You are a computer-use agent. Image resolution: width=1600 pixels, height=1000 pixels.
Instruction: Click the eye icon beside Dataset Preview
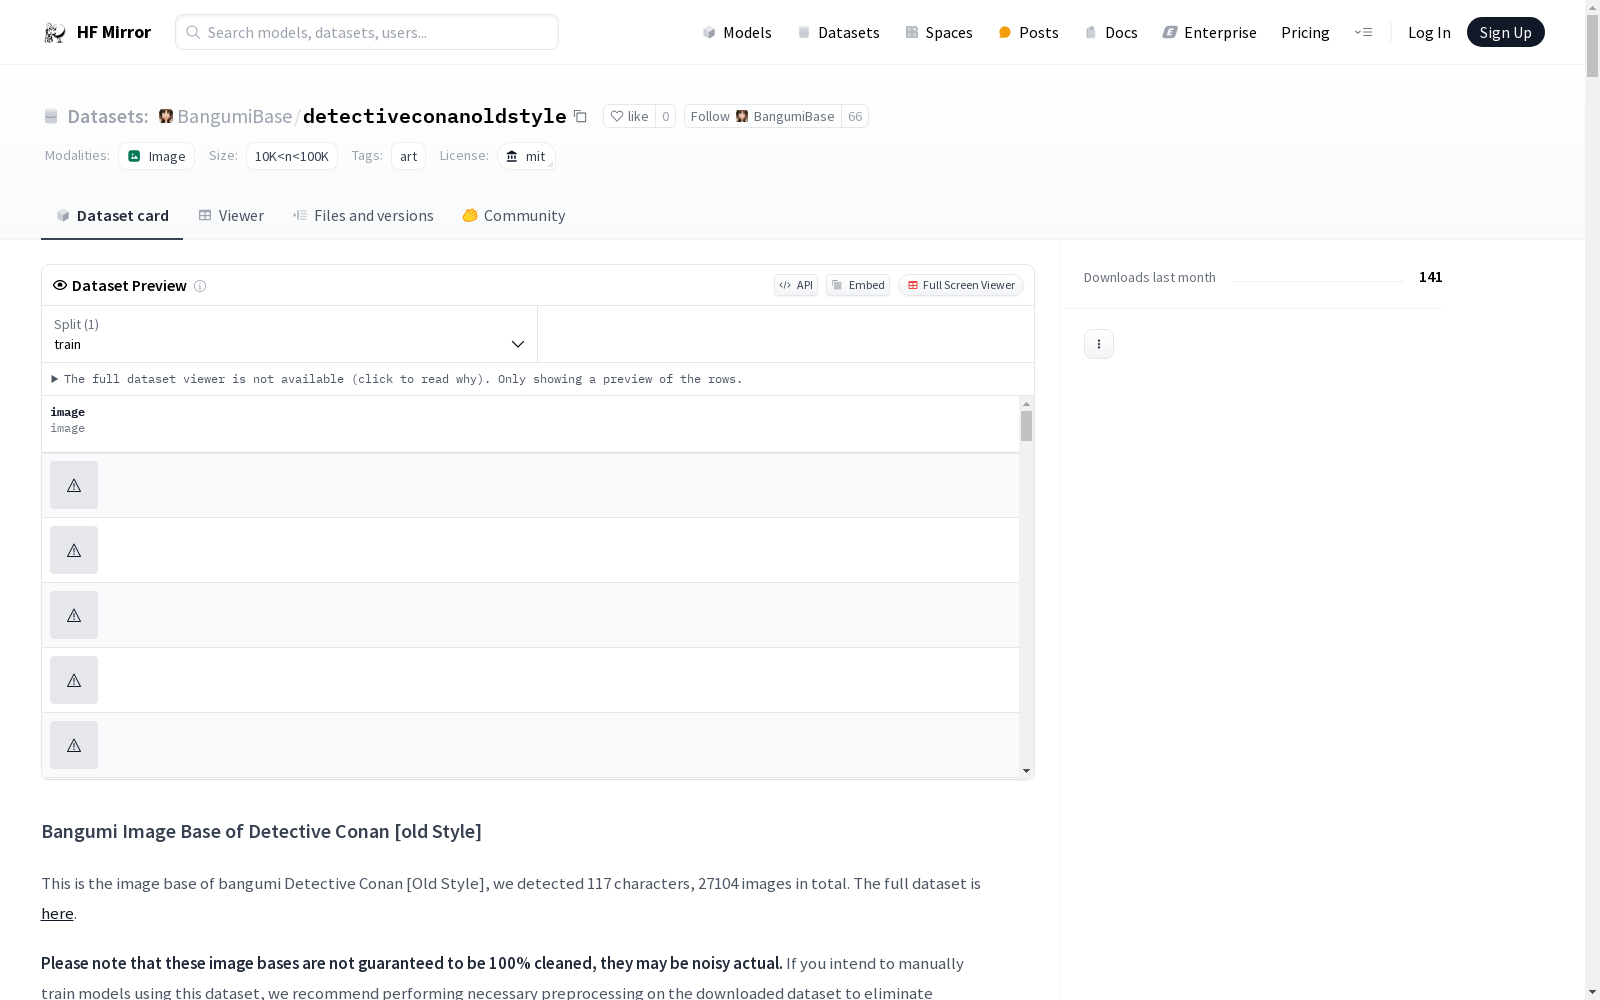point(60,285)
